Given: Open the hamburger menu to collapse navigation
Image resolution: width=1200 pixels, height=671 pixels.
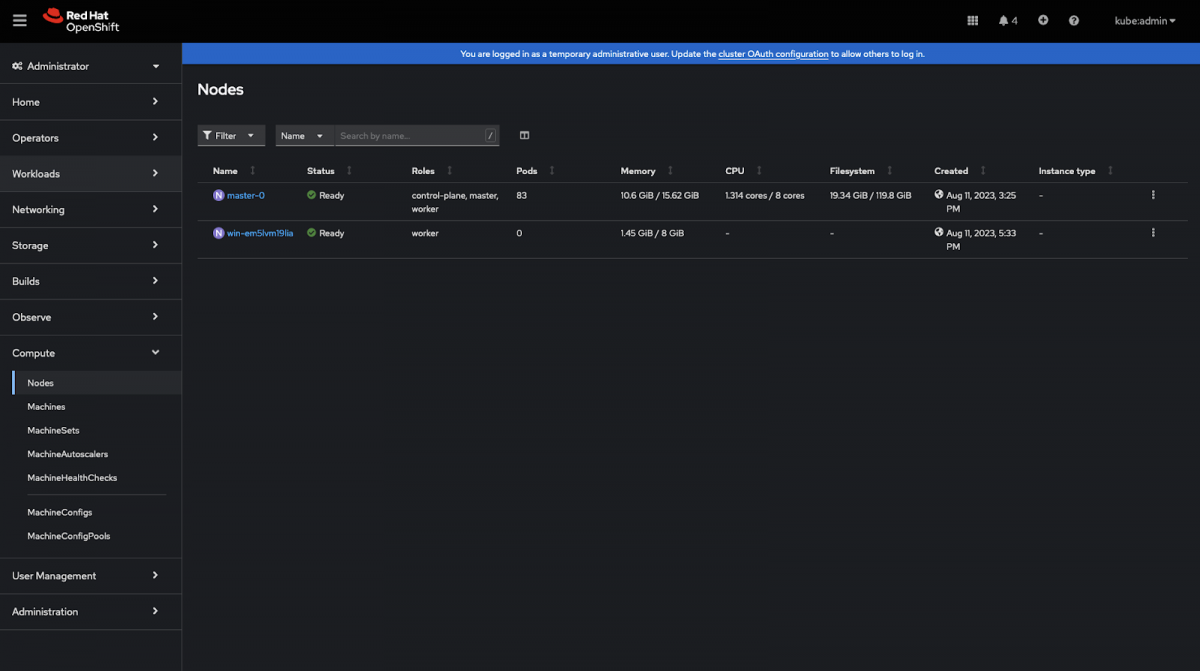Looking at the screenshot, I should (x=20, y=20).
